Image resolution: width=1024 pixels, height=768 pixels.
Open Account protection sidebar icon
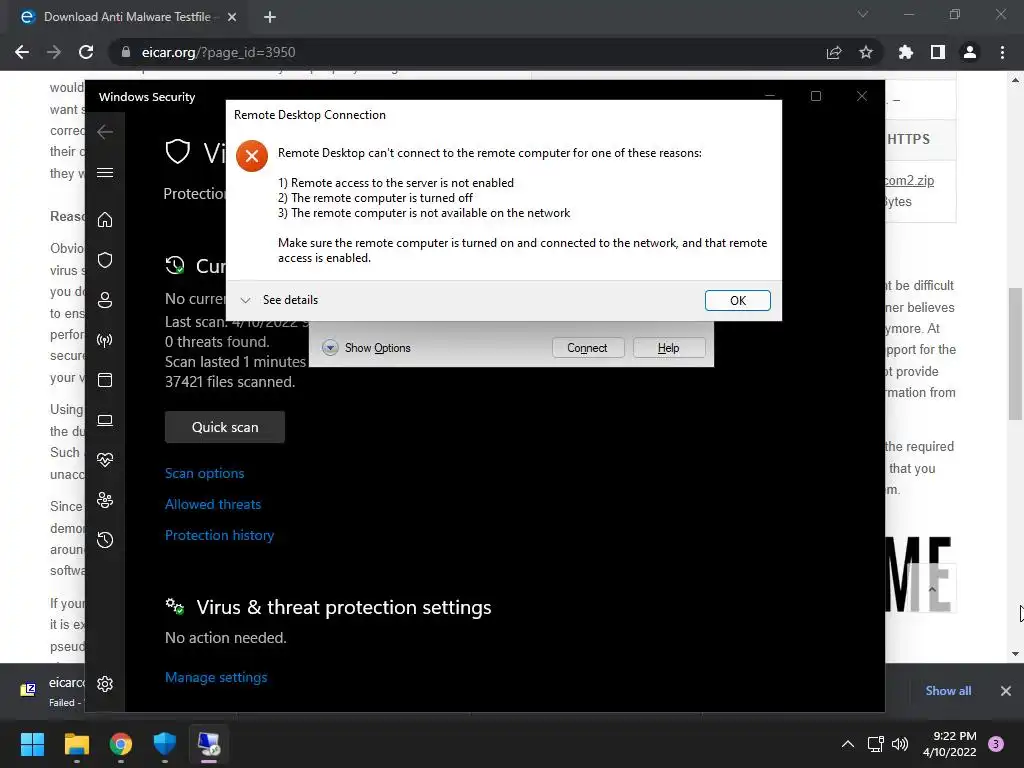coord(105,300)
